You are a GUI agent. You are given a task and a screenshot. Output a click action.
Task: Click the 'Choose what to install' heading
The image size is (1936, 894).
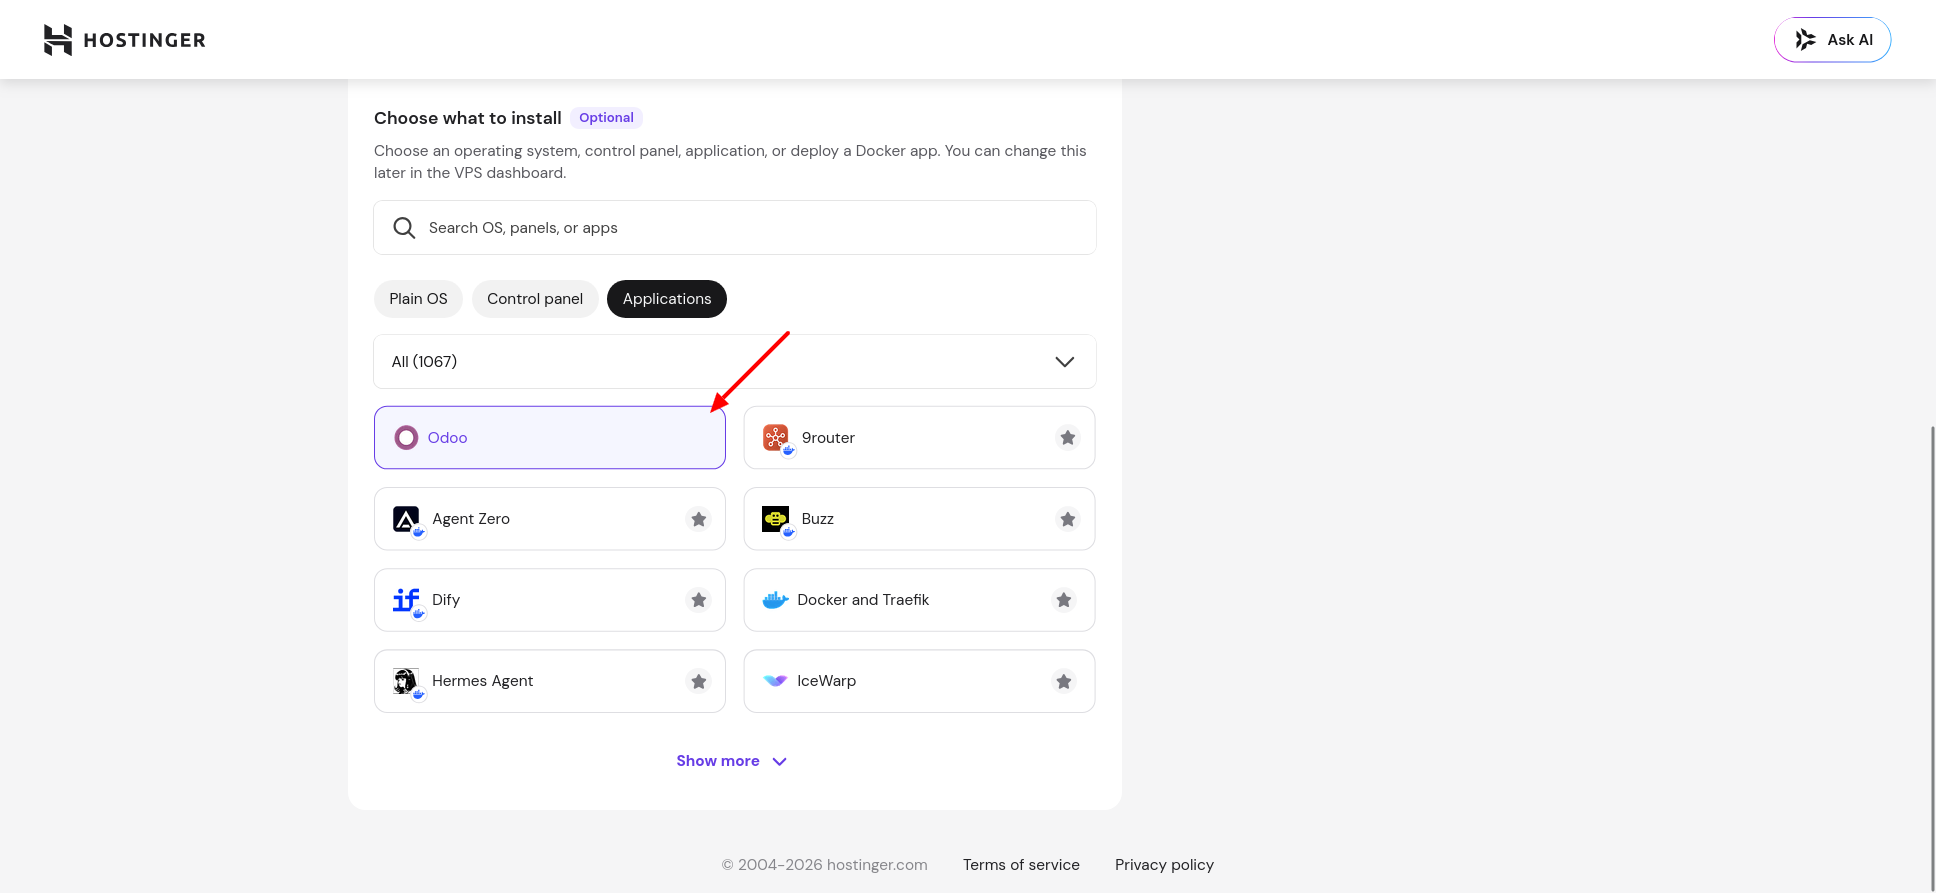tap(468, 118)
